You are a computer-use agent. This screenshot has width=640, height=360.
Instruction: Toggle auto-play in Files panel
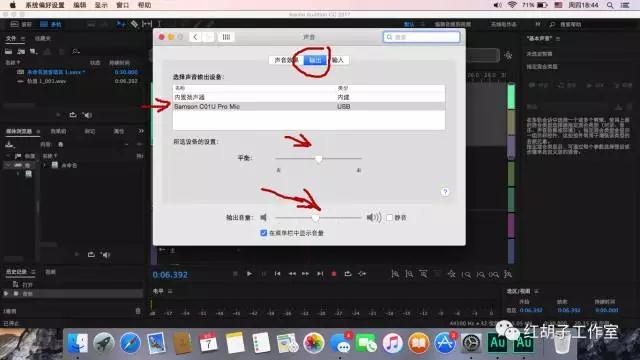pos(87,115)
